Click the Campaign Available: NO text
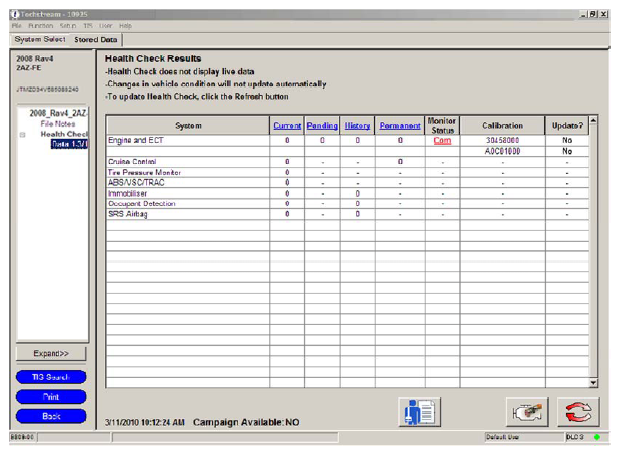 [246, 423]
